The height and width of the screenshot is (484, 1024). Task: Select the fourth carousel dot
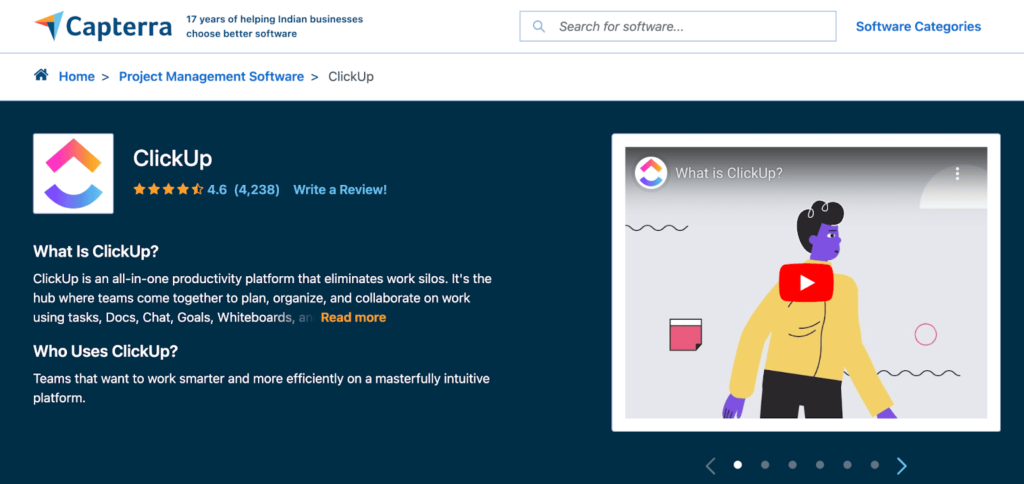pos(820,465)
